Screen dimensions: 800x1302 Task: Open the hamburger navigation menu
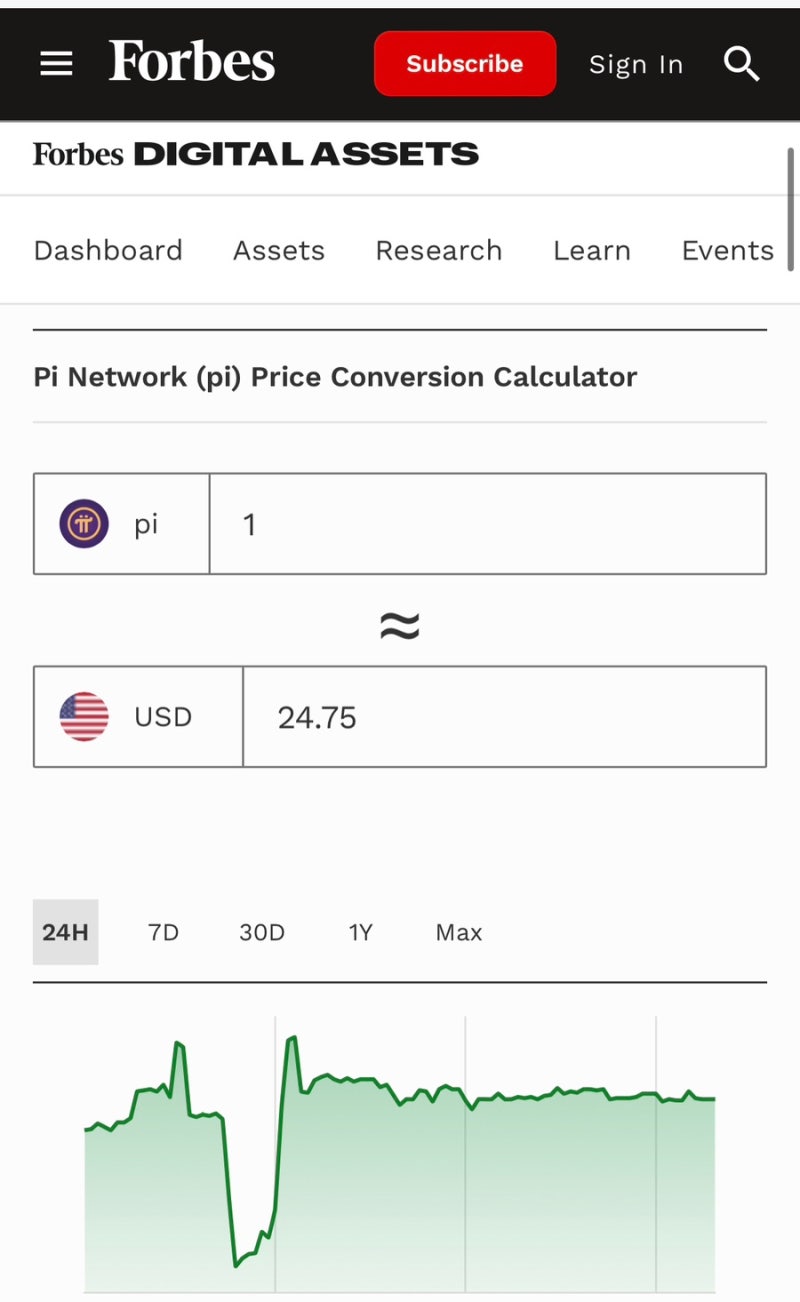[56, 64]
